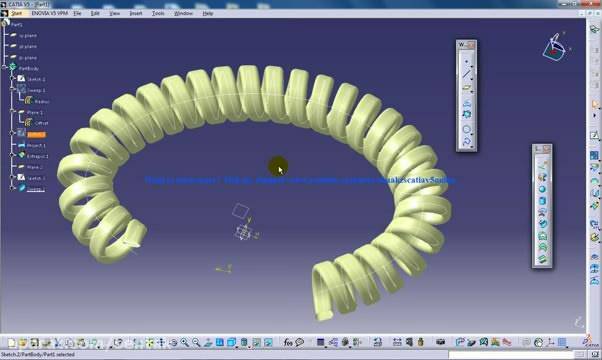Open the Tools menu
602x360 pixels.
pos(158,13)
